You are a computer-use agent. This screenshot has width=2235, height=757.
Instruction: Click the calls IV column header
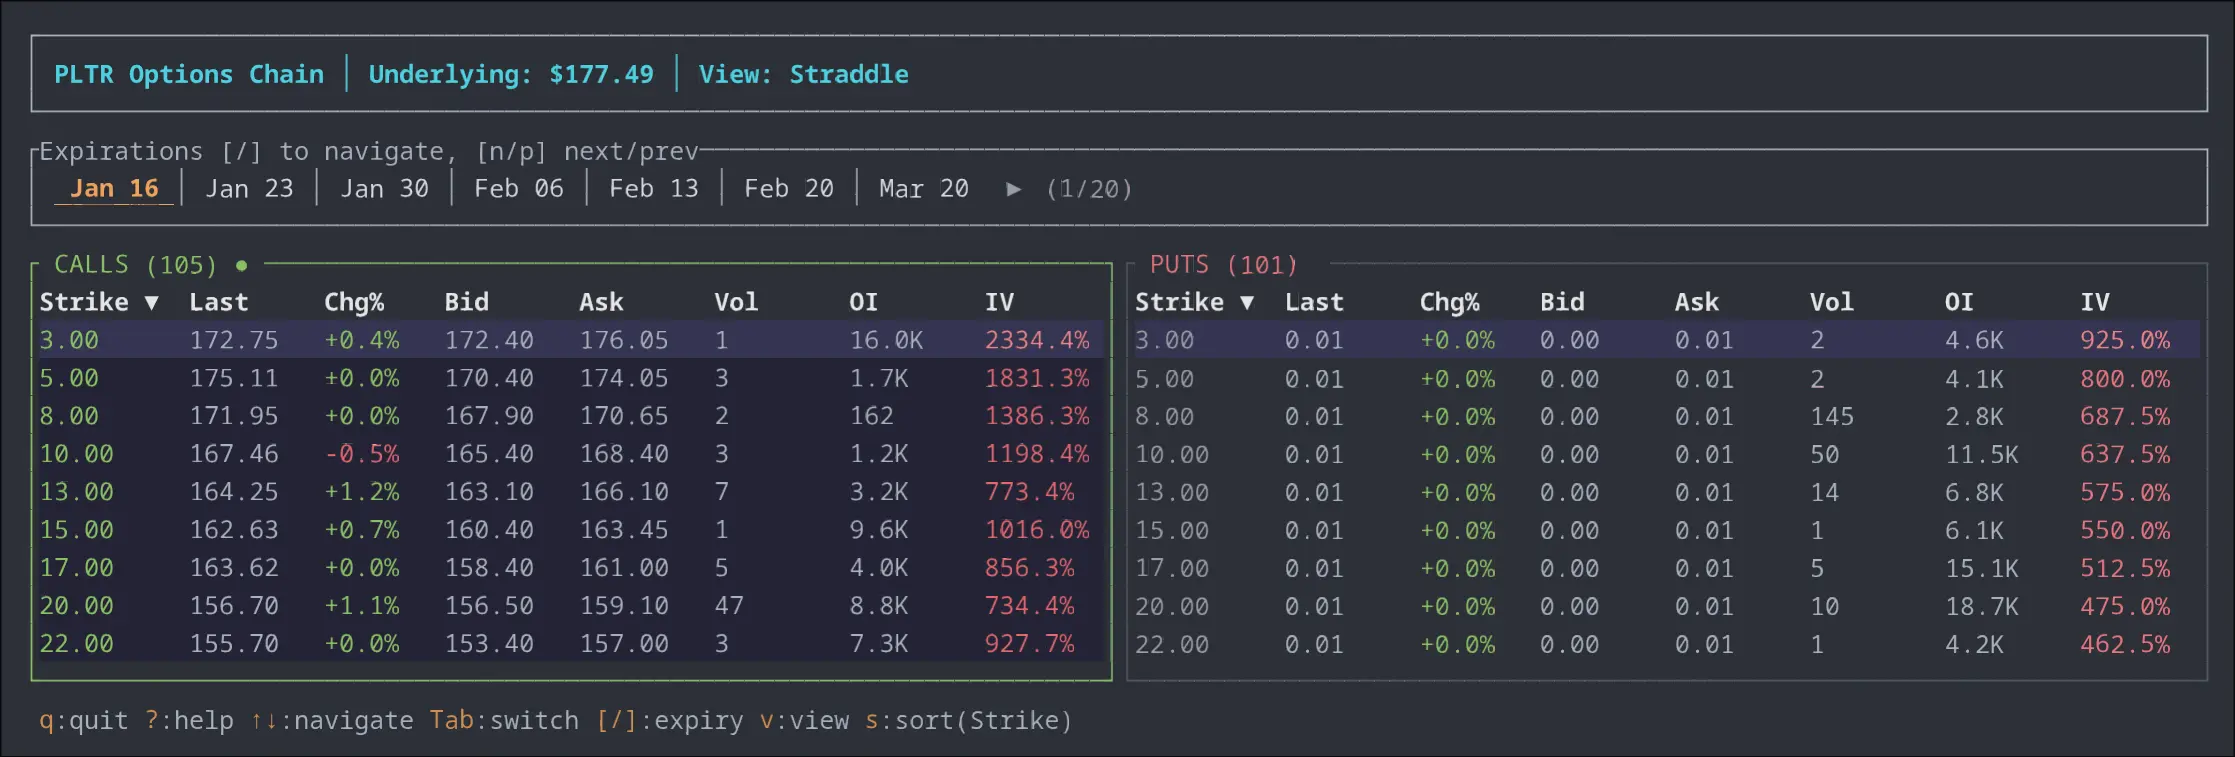999,302
